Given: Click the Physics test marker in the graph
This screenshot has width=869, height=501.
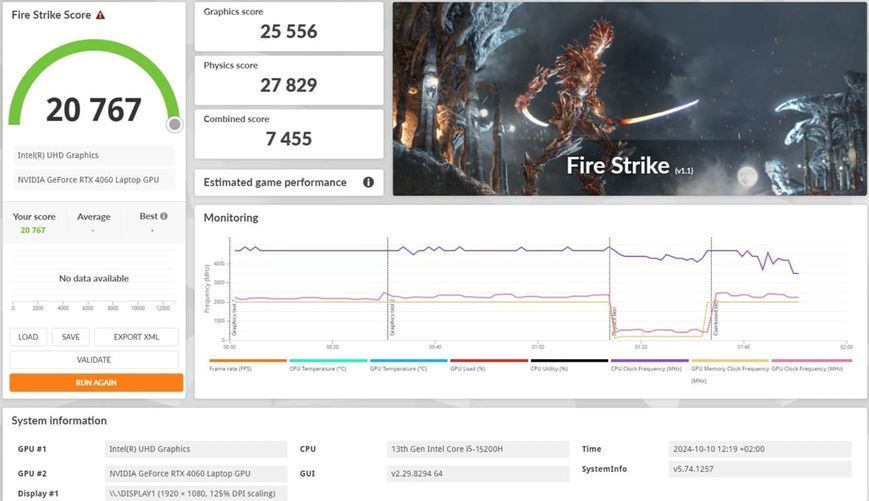Looking at the screenshot, I should (610, 288).
